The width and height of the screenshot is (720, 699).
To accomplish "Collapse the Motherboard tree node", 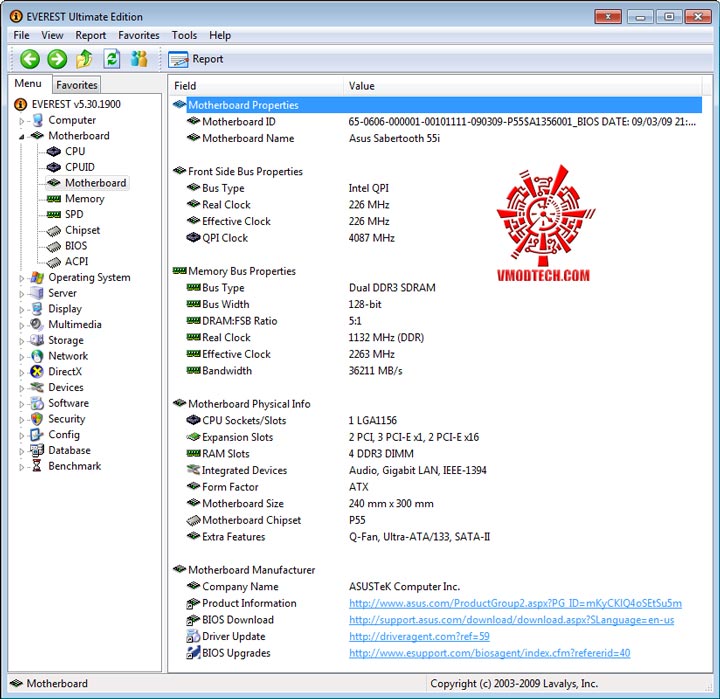I will point(21,136).
